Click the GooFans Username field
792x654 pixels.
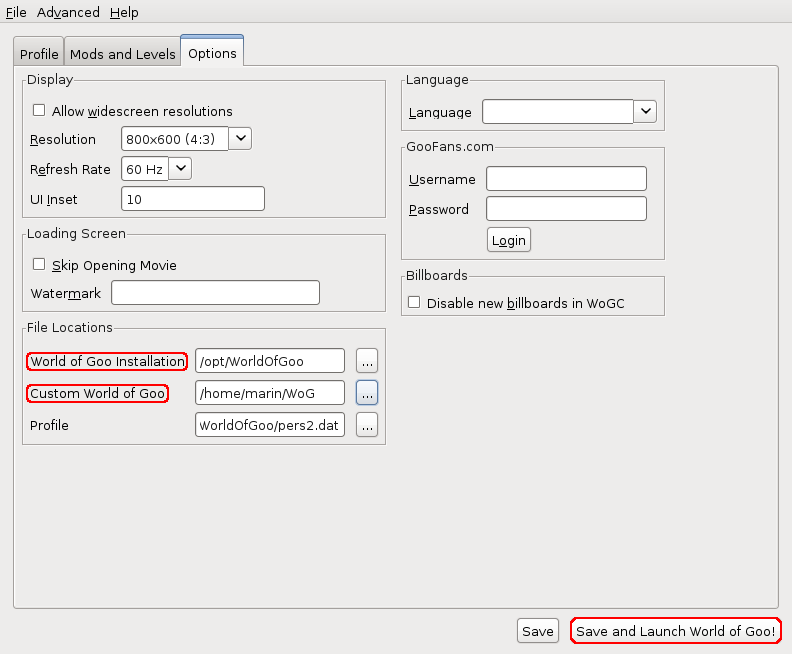(566, 179)
